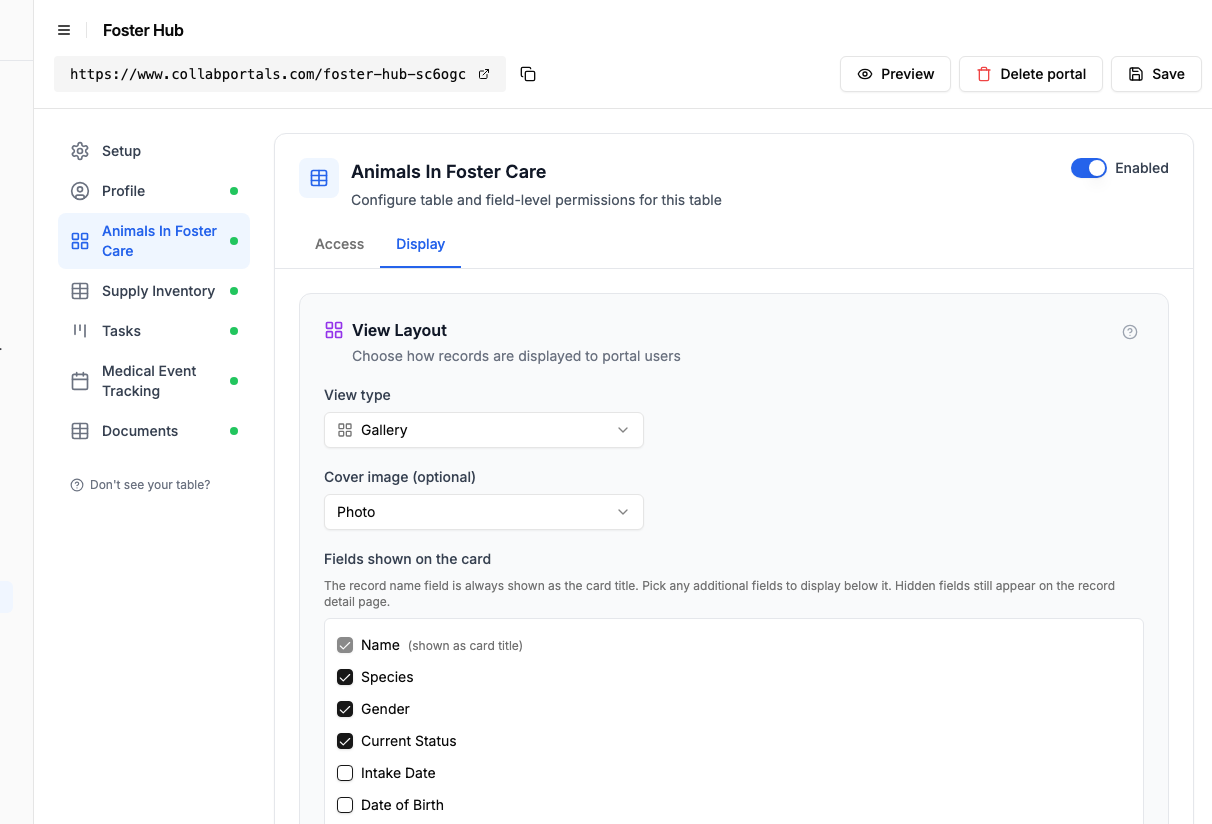The height and width of the screenshot is (824, 1212).
Task: Click the Cover image (optional) label
Action: point(400,477)
